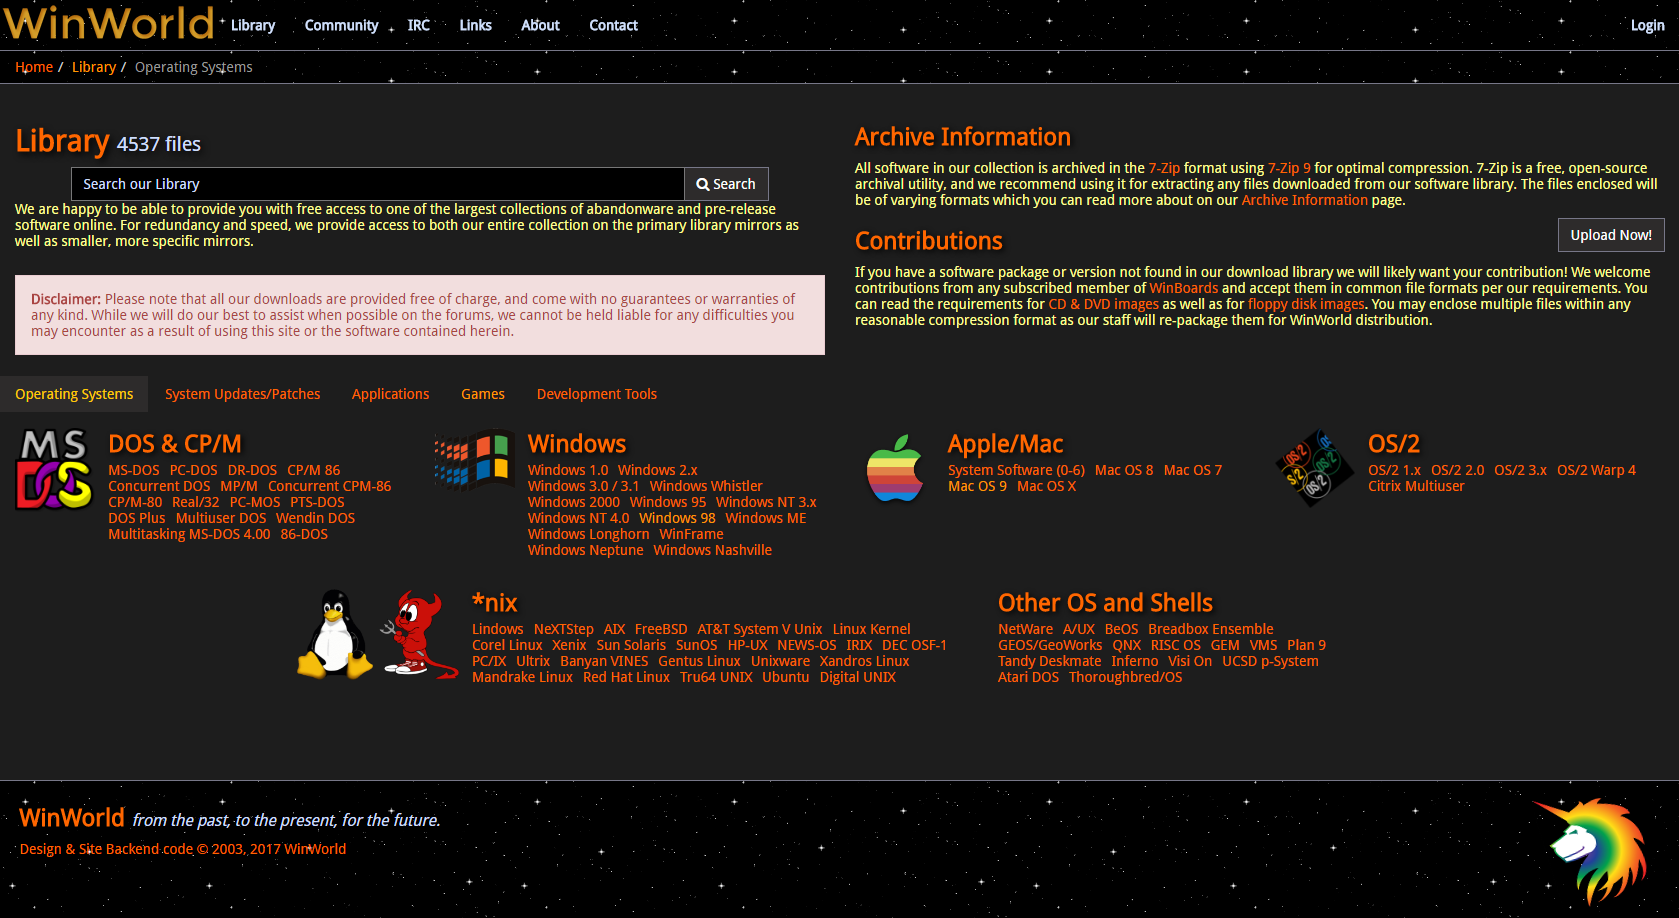
Task: Select the Development Tools tab
Action: (596, 394)
